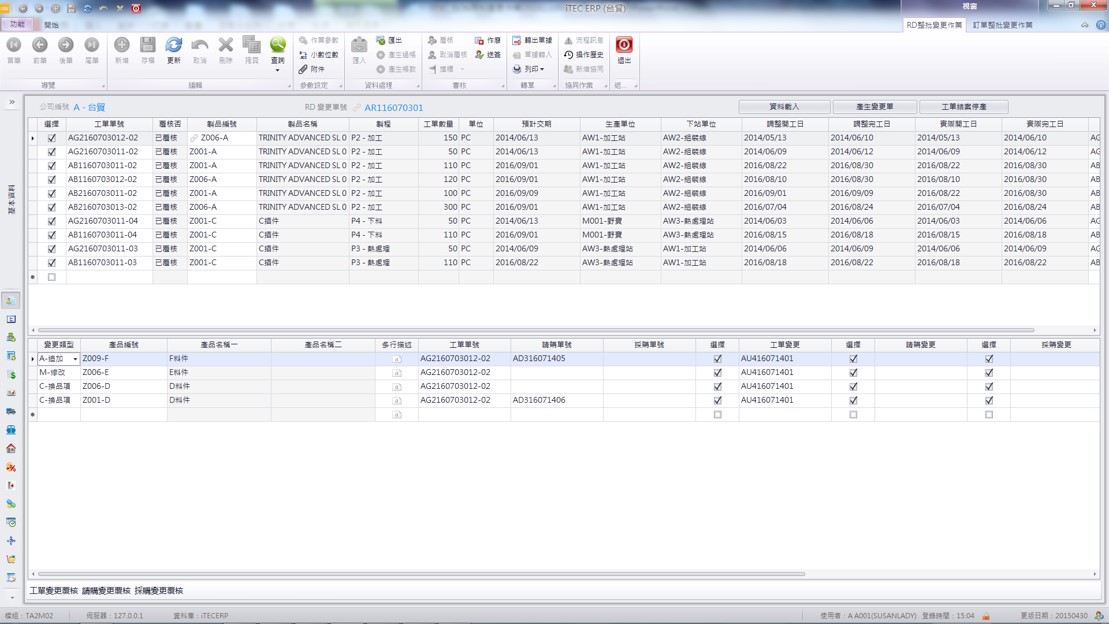Open the 查詢 search dropdown arrow
Image resolution: width=1109 pixels, height=624 pixels.
coord(278,71)
